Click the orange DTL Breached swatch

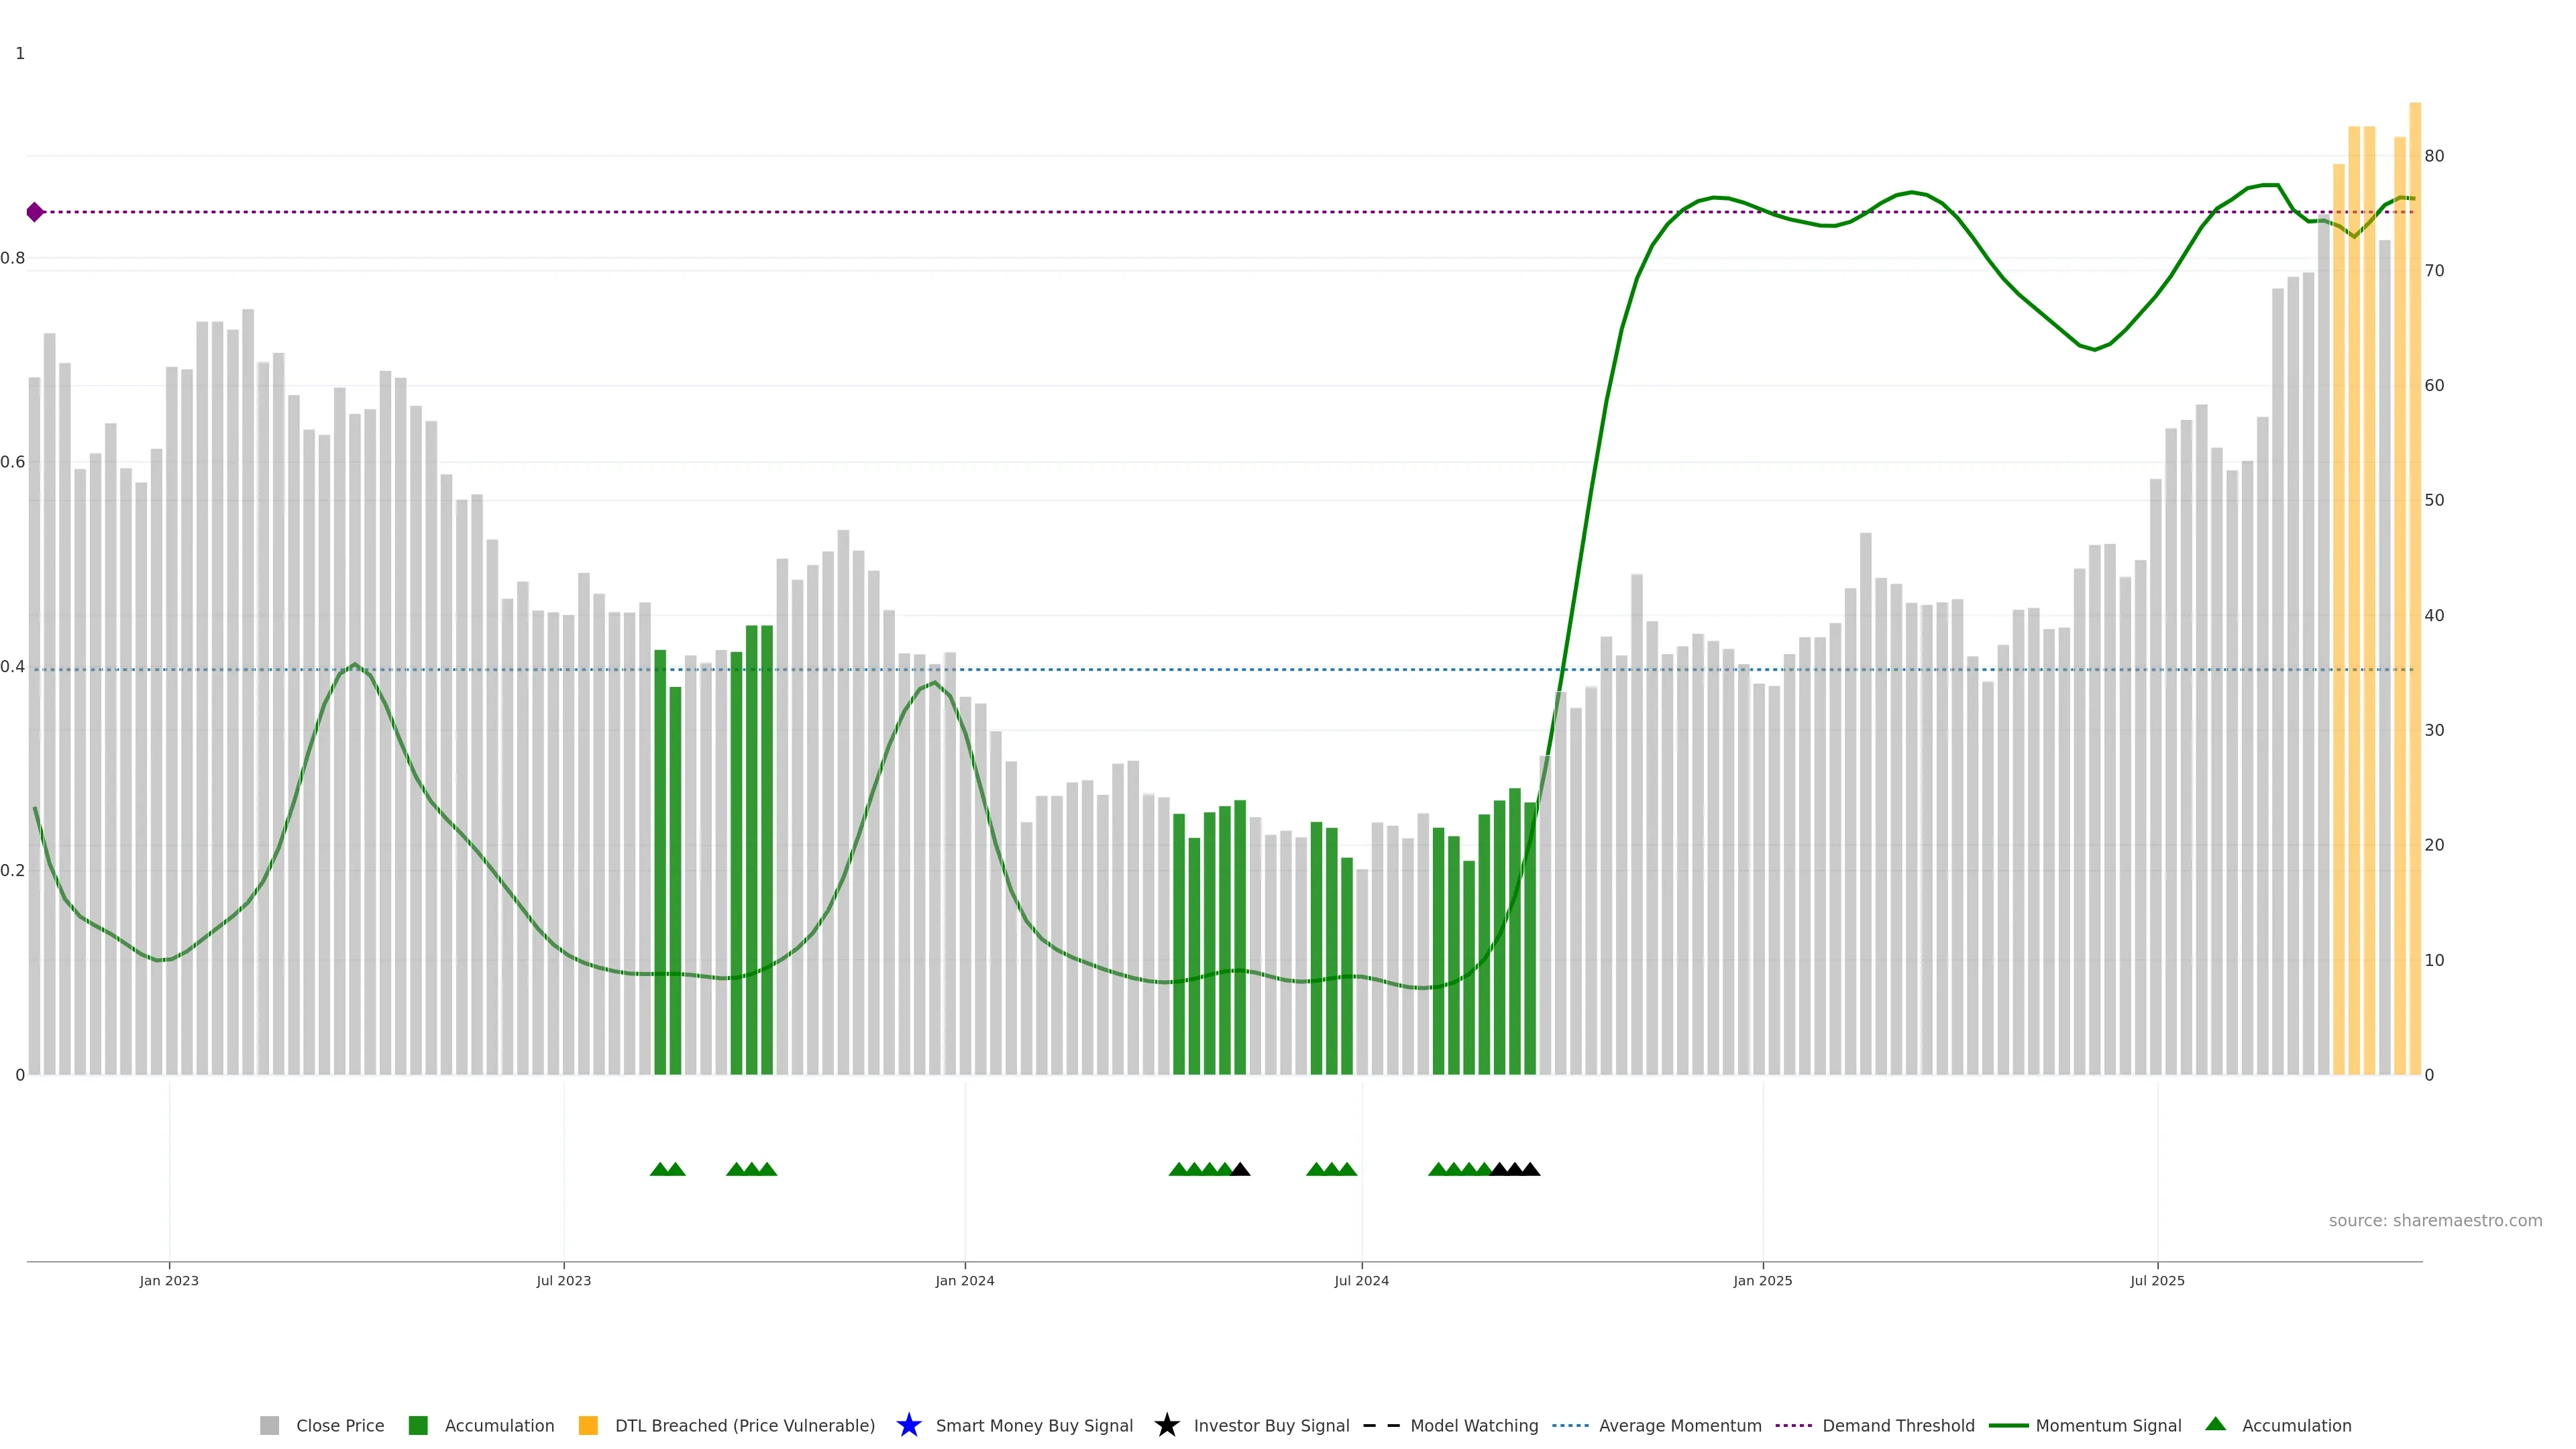588,1426
